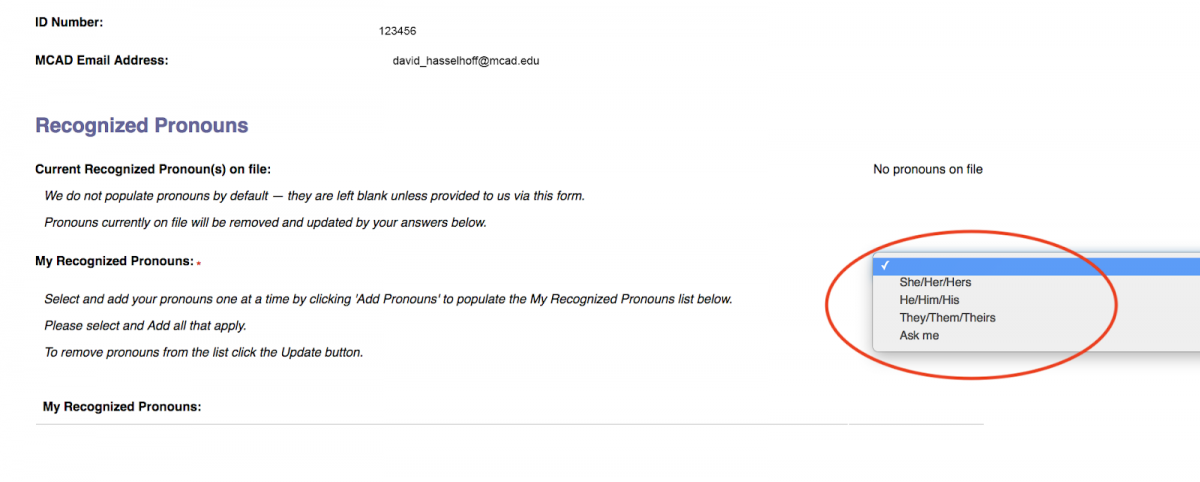Click the red required asterisk
Screen dimensions: 1200x482
click(x=198, y=263)
